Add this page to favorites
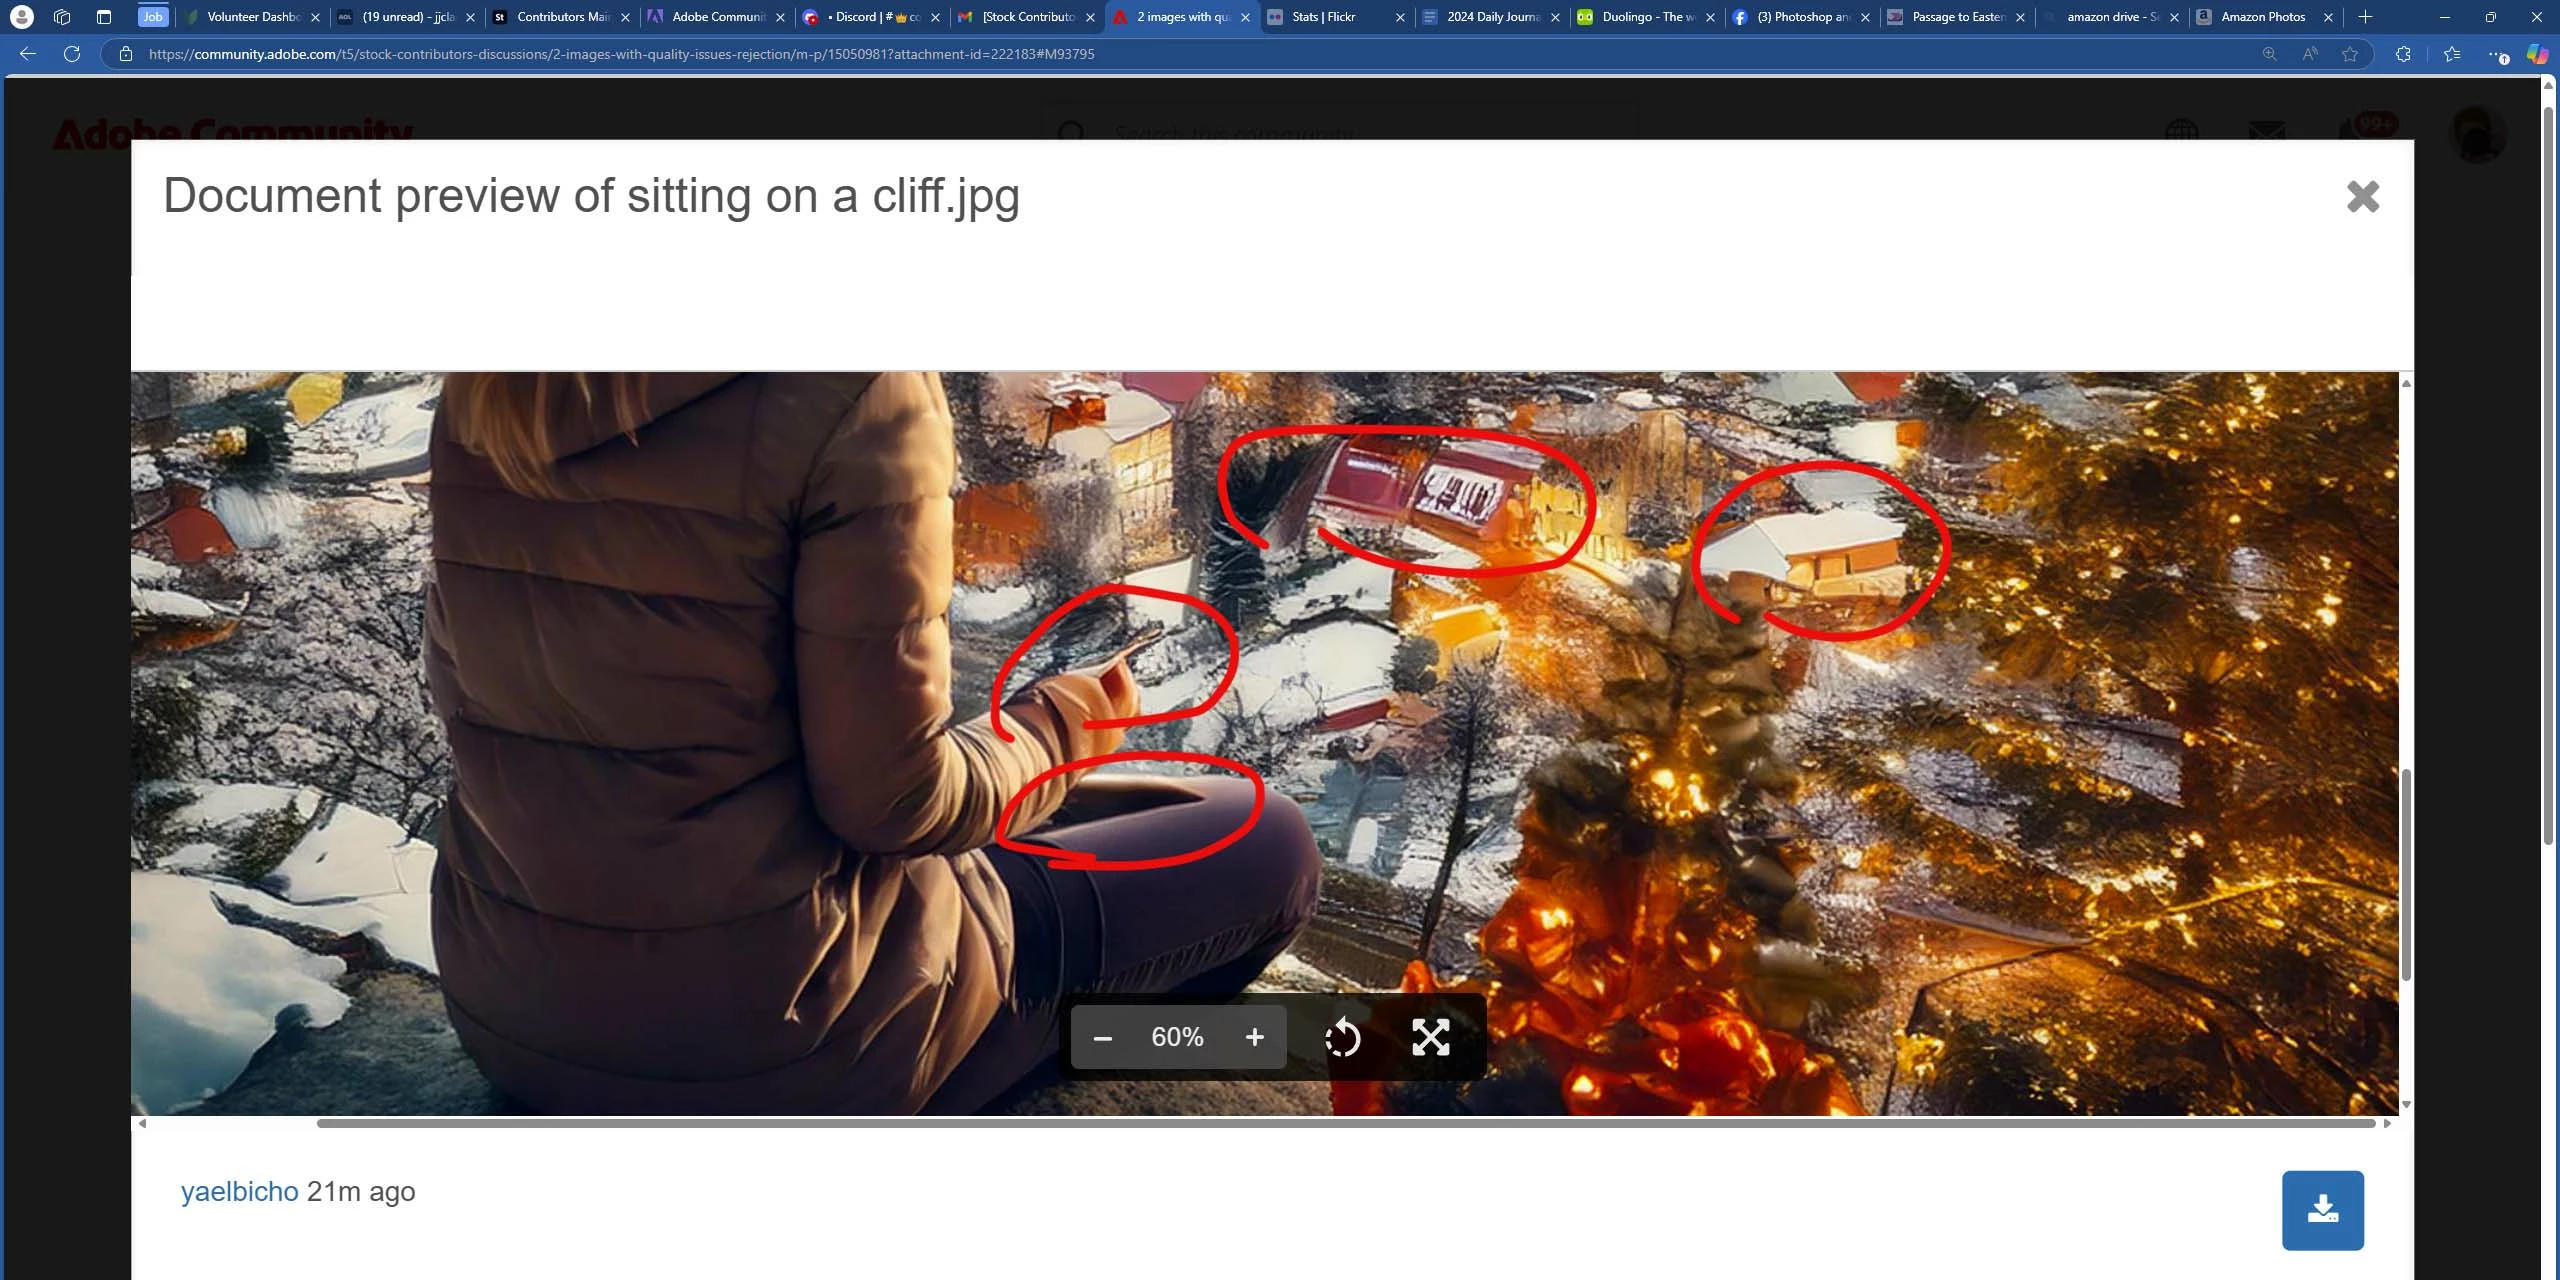The image size is (2560, 1280). click(x=2350, y=54)
